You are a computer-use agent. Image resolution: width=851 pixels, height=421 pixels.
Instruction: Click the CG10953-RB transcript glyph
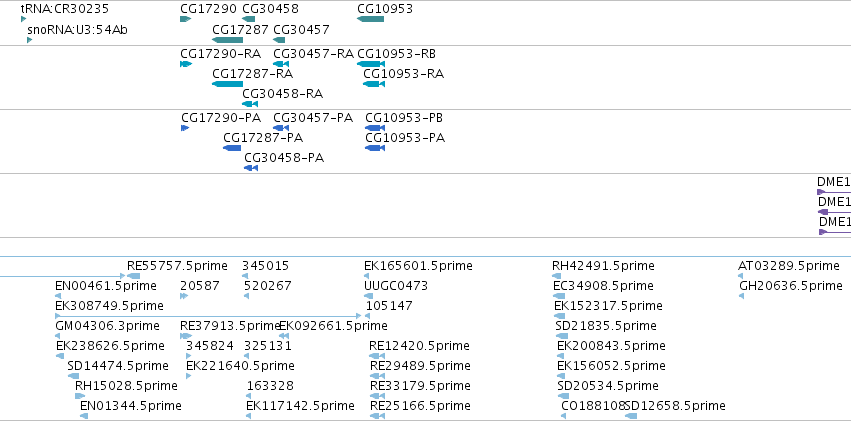click(x=371, y=64)
